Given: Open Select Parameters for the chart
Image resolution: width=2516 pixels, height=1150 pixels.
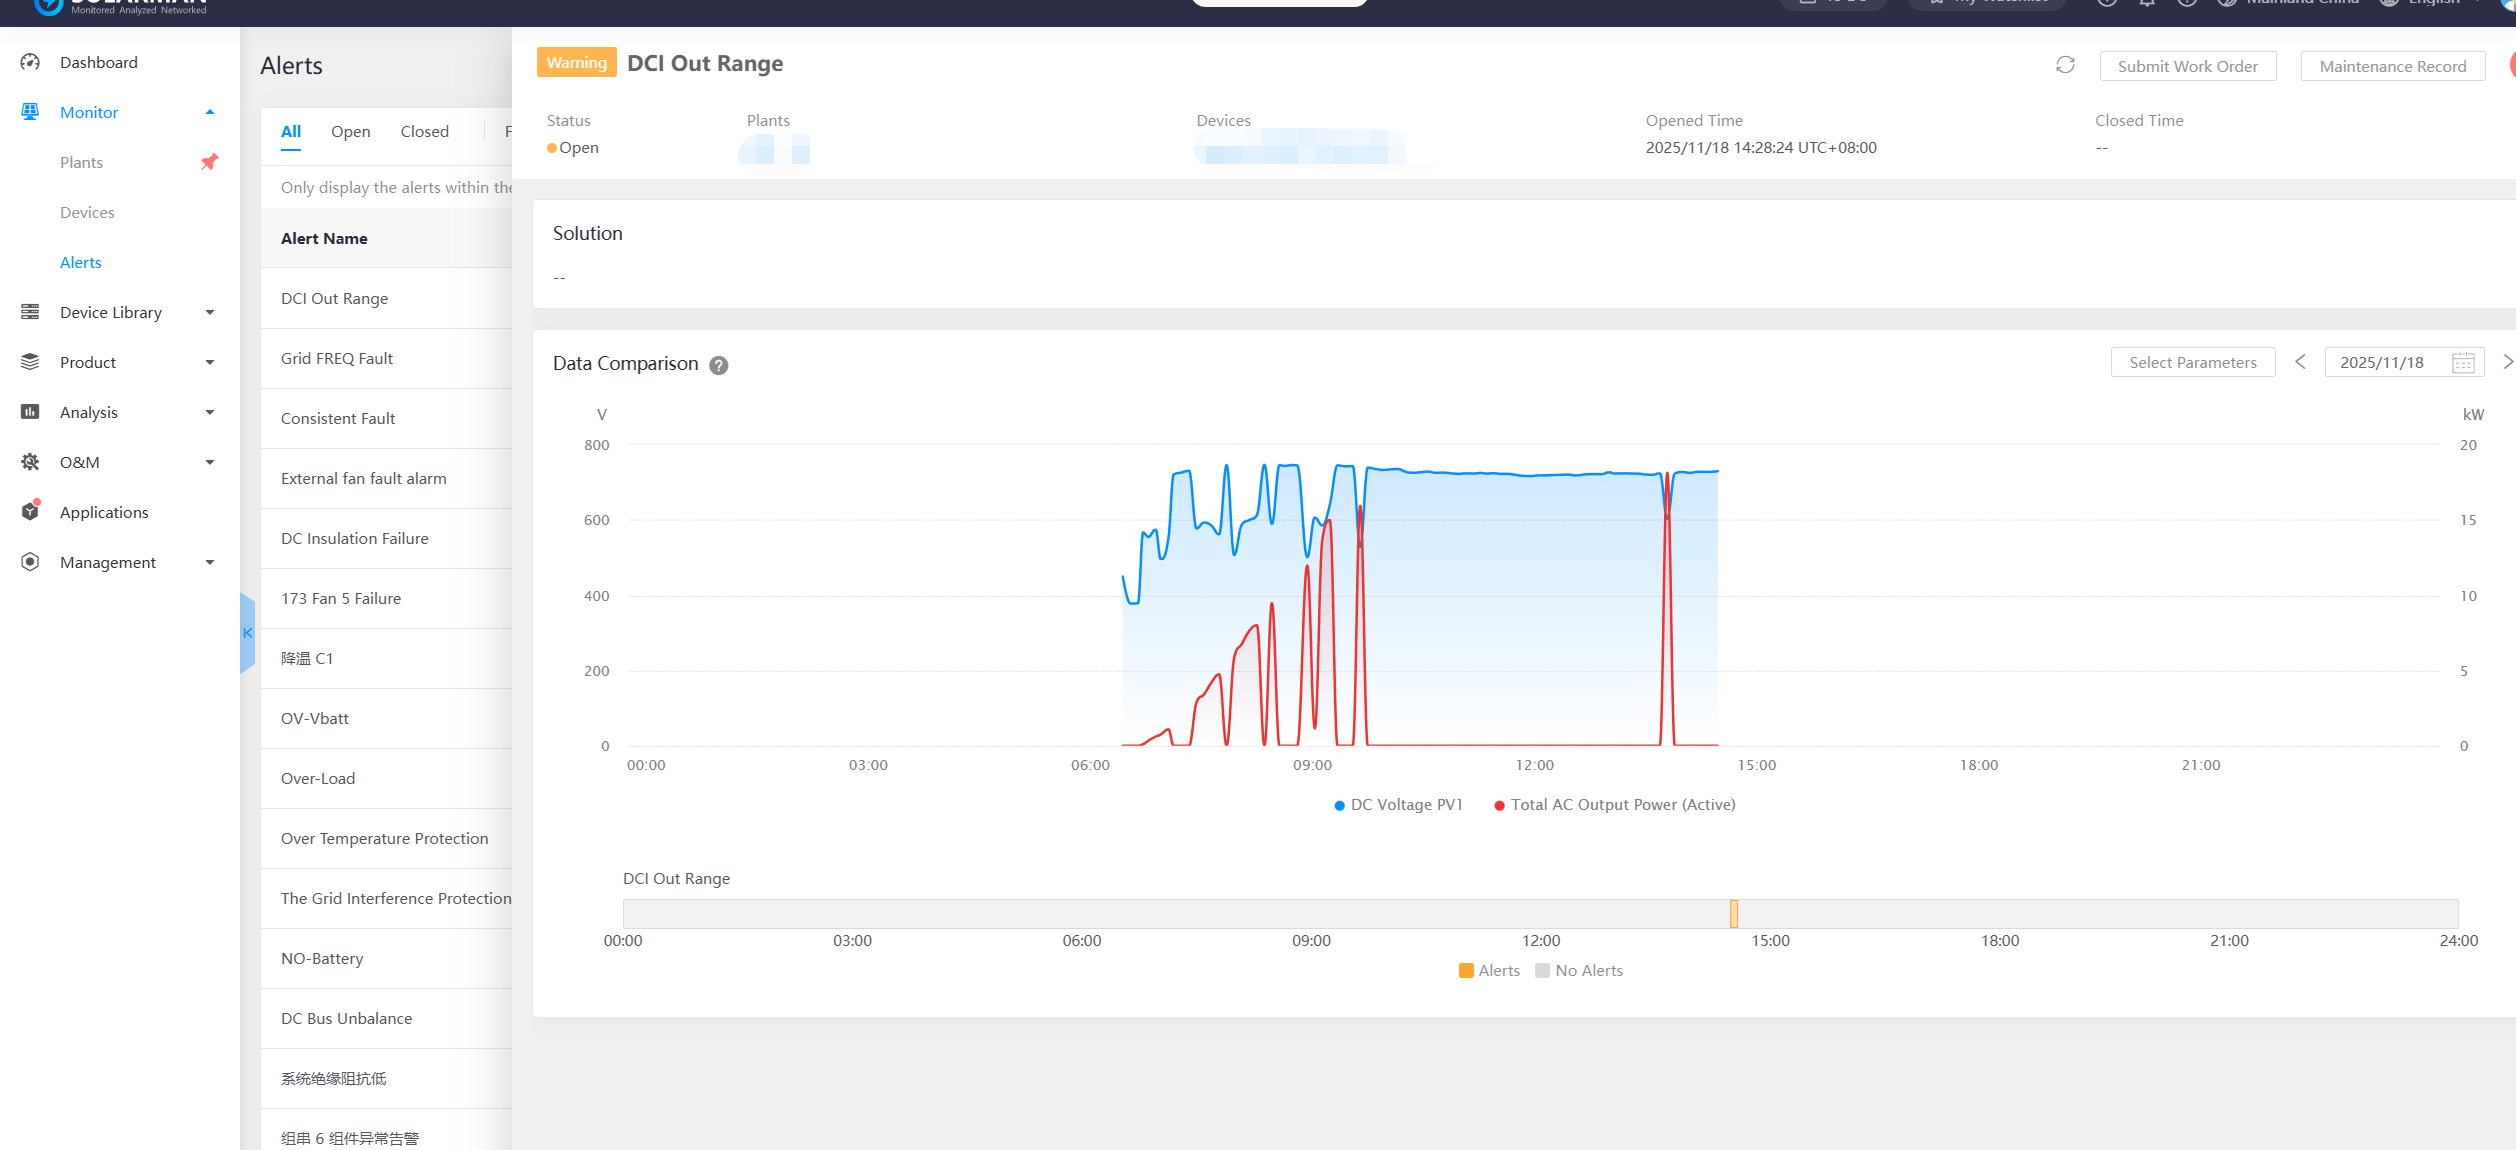Looking at the screenshot, I should (2192, 362).
